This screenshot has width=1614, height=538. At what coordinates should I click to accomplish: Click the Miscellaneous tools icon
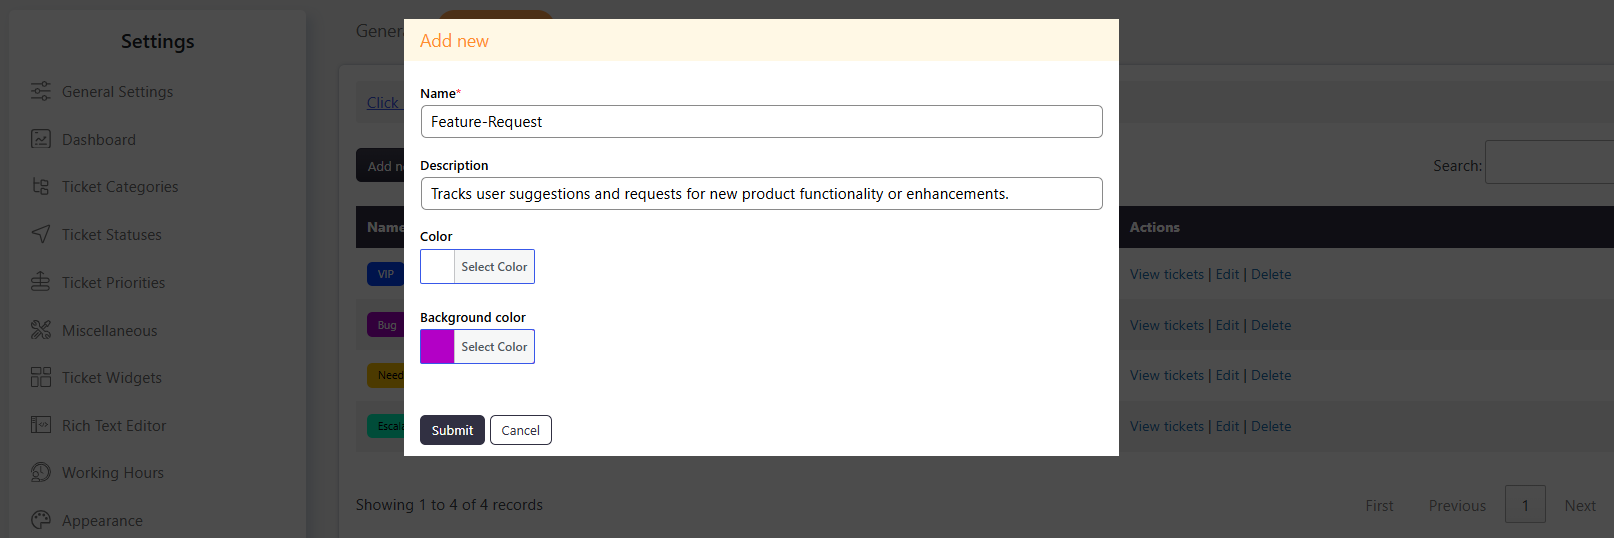pyautogui.click(x=40, y=330)
